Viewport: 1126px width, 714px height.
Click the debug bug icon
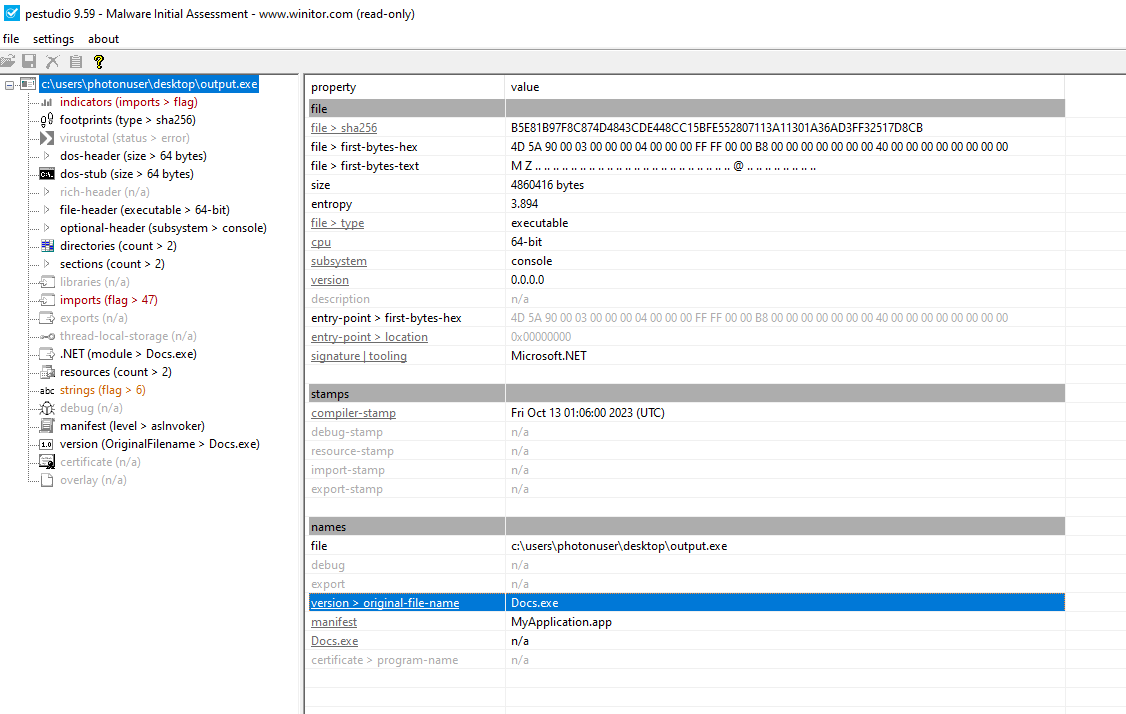click(47, 408)
